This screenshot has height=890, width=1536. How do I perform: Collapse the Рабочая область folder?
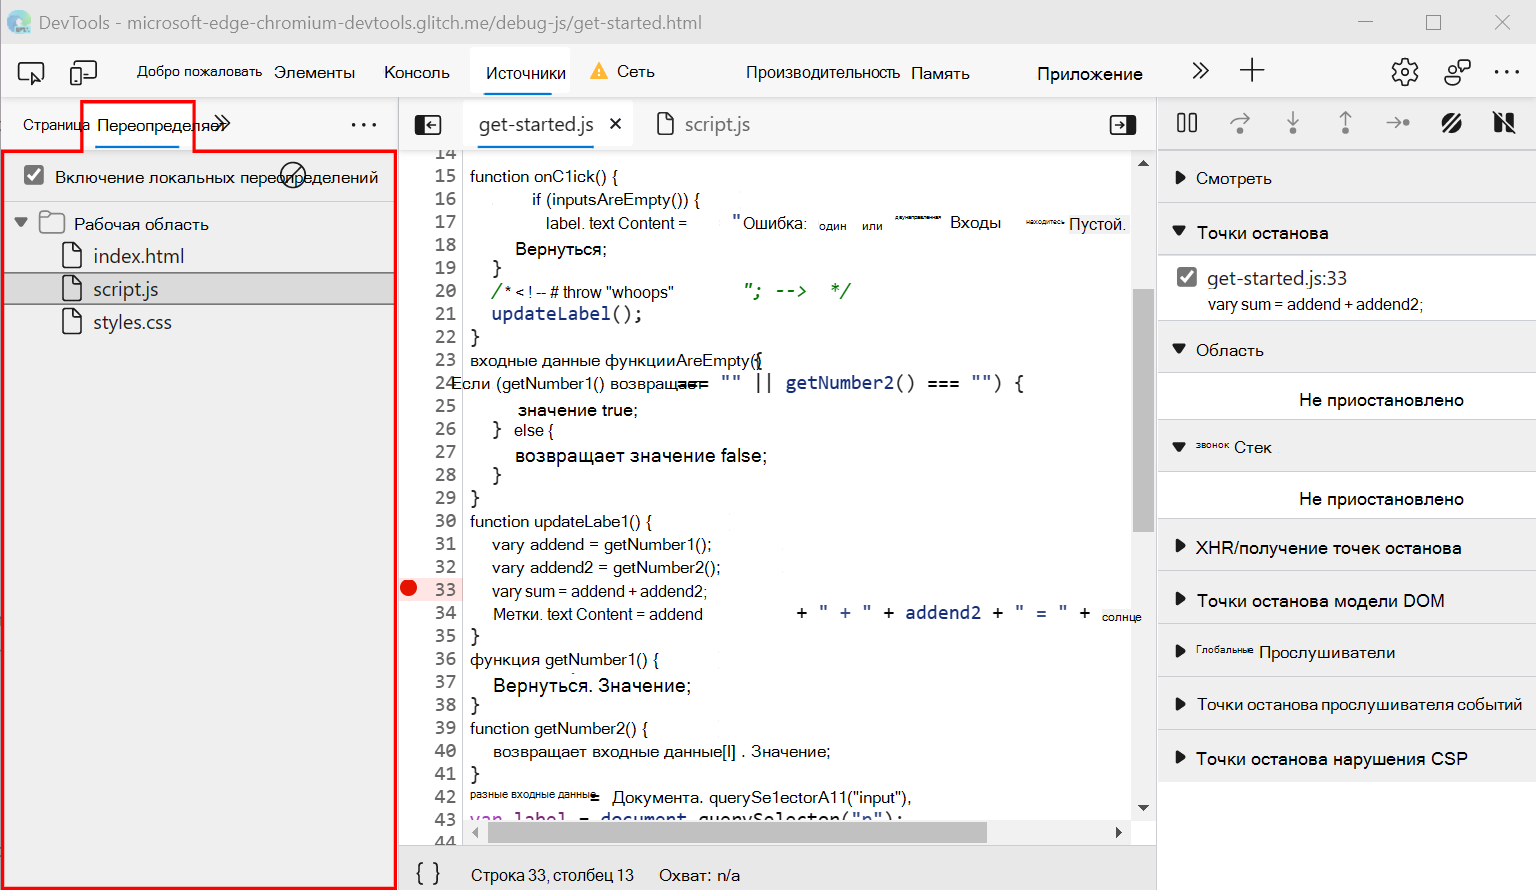21,222
